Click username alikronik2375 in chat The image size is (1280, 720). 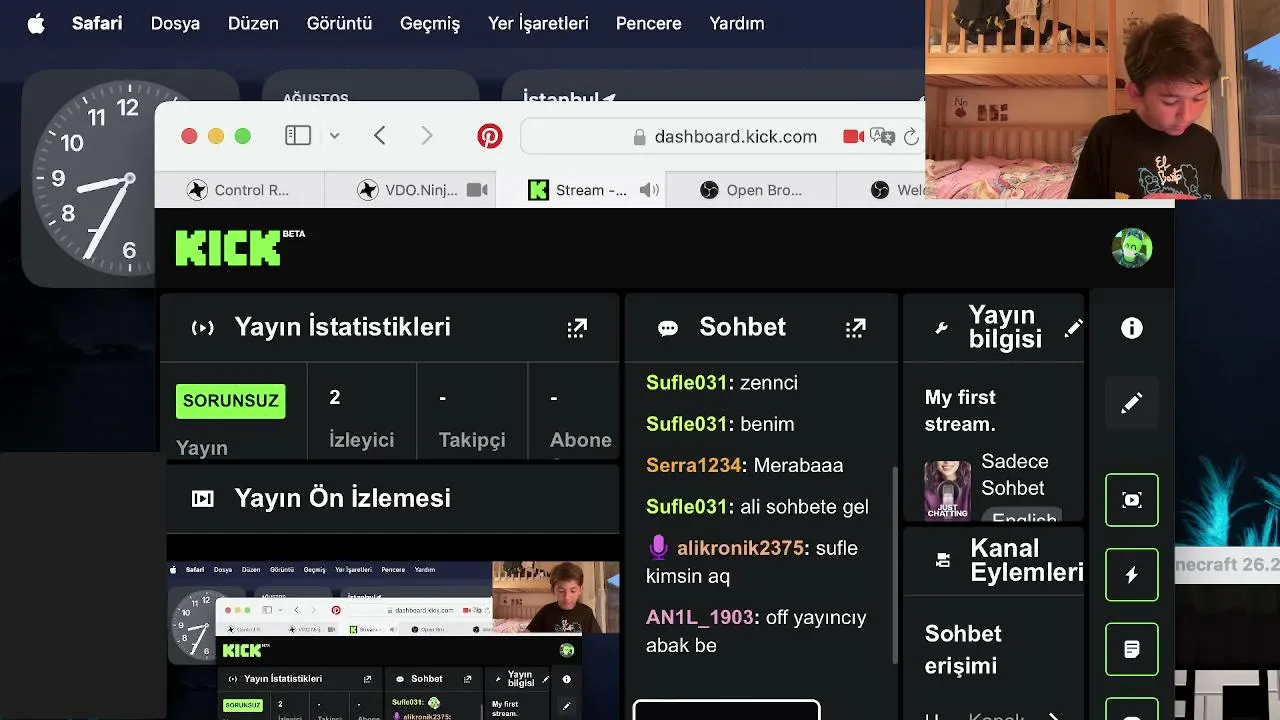pyautogui.click(x=740, y=548)
